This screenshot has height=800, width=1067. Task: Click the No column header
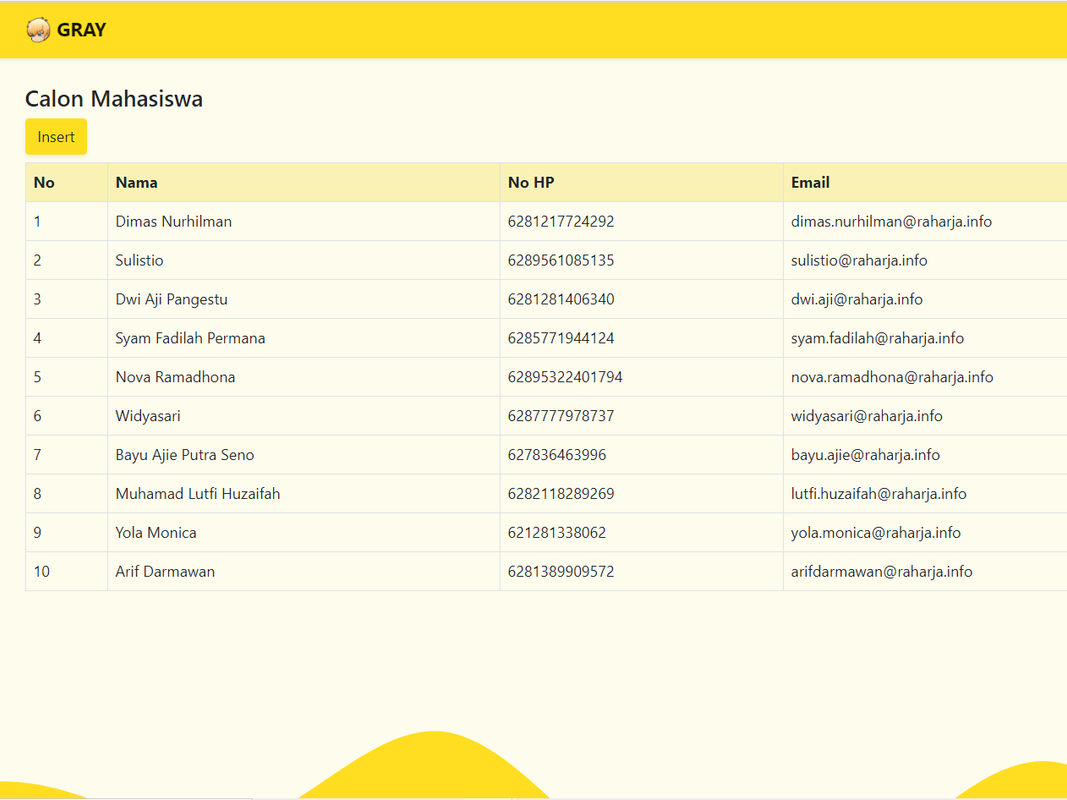66,182
